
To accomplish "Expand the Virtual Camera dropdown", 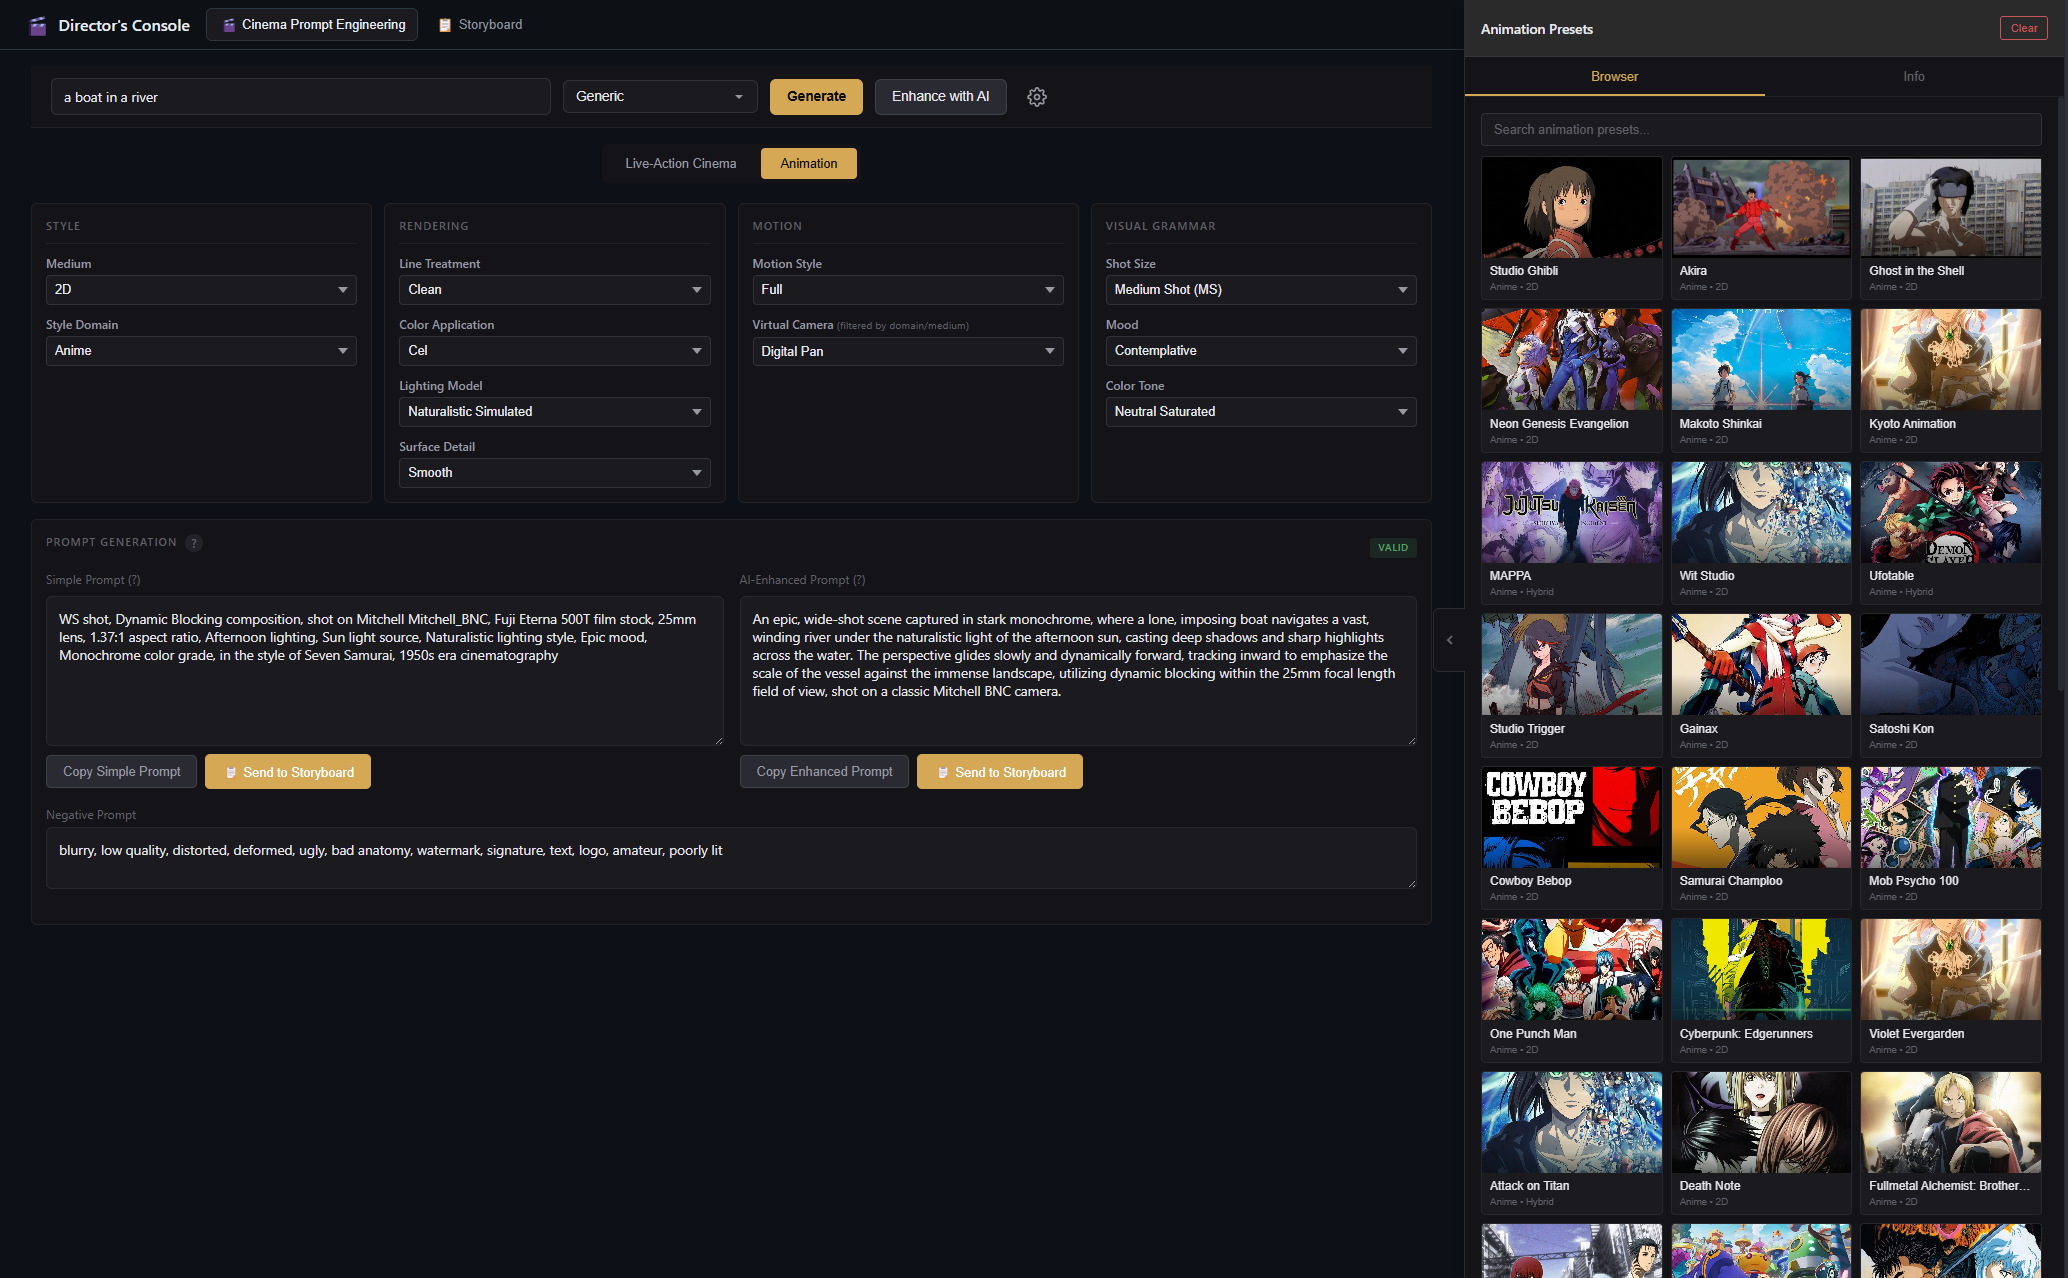I will 908,352.
